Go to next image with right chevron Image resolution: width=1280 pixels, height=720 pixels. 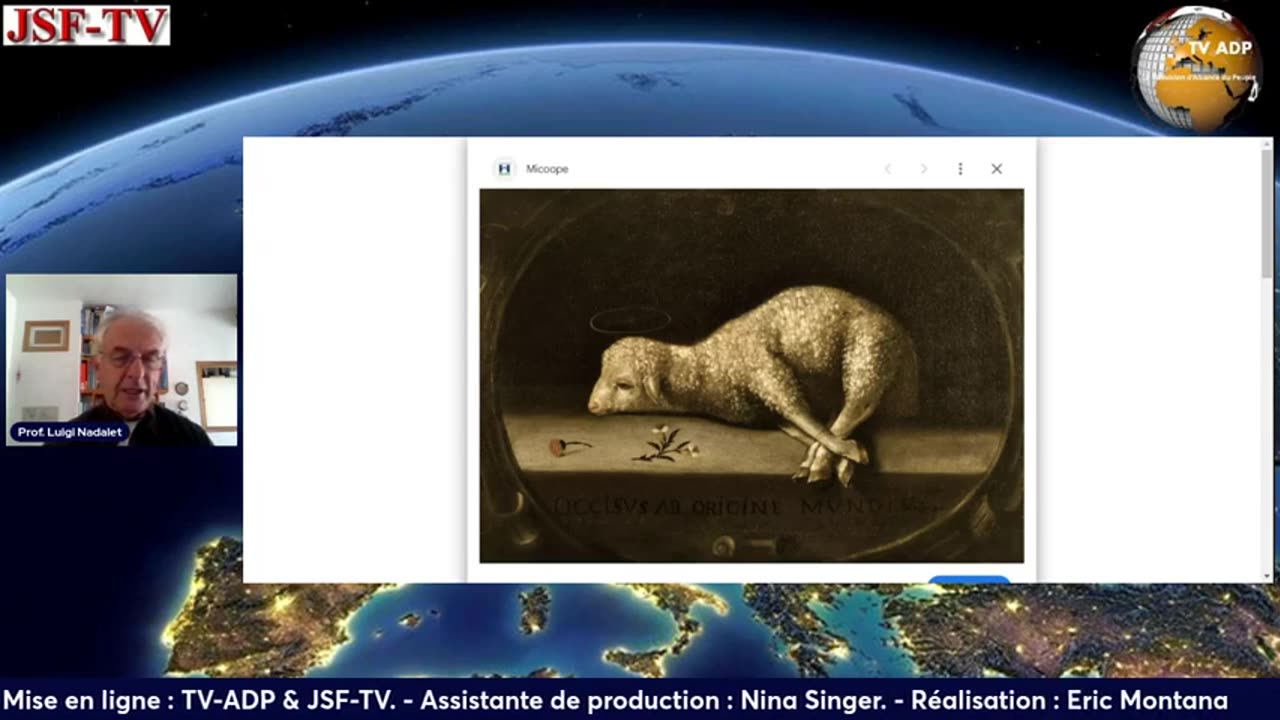[923, 169]
